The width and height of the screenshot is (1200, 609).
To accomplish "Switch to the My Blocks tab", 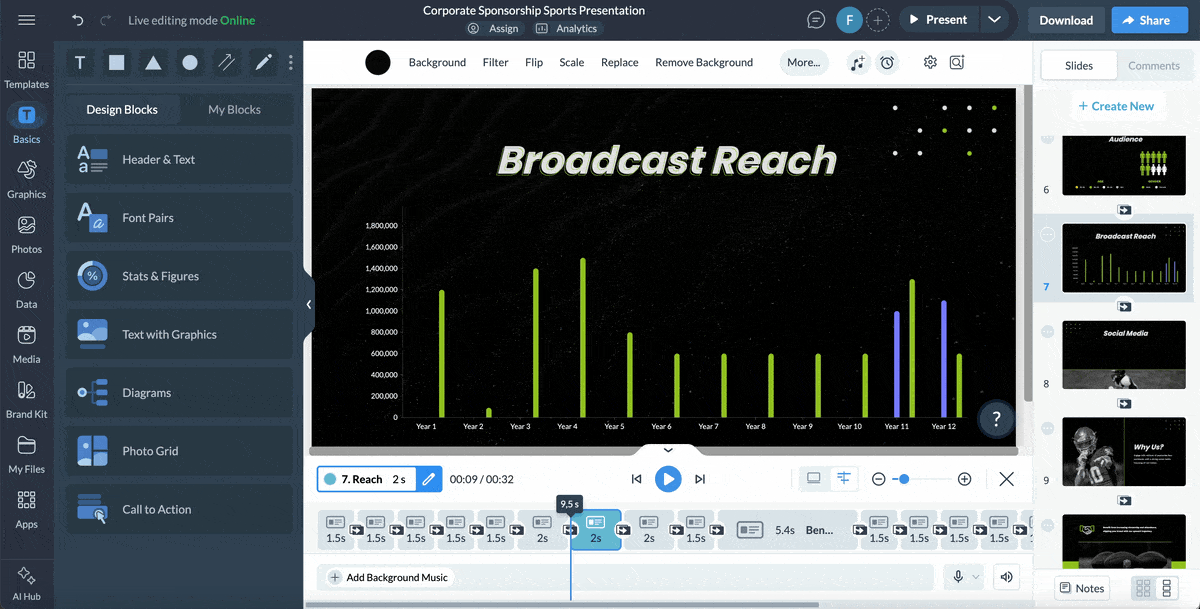I will point(237,109).
